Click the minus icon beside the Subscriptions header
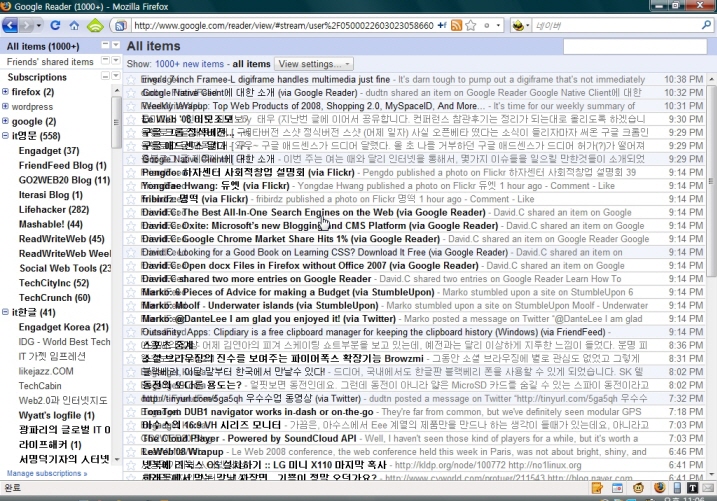Viewport: 717px width, 501px height. tap(105, 76)
